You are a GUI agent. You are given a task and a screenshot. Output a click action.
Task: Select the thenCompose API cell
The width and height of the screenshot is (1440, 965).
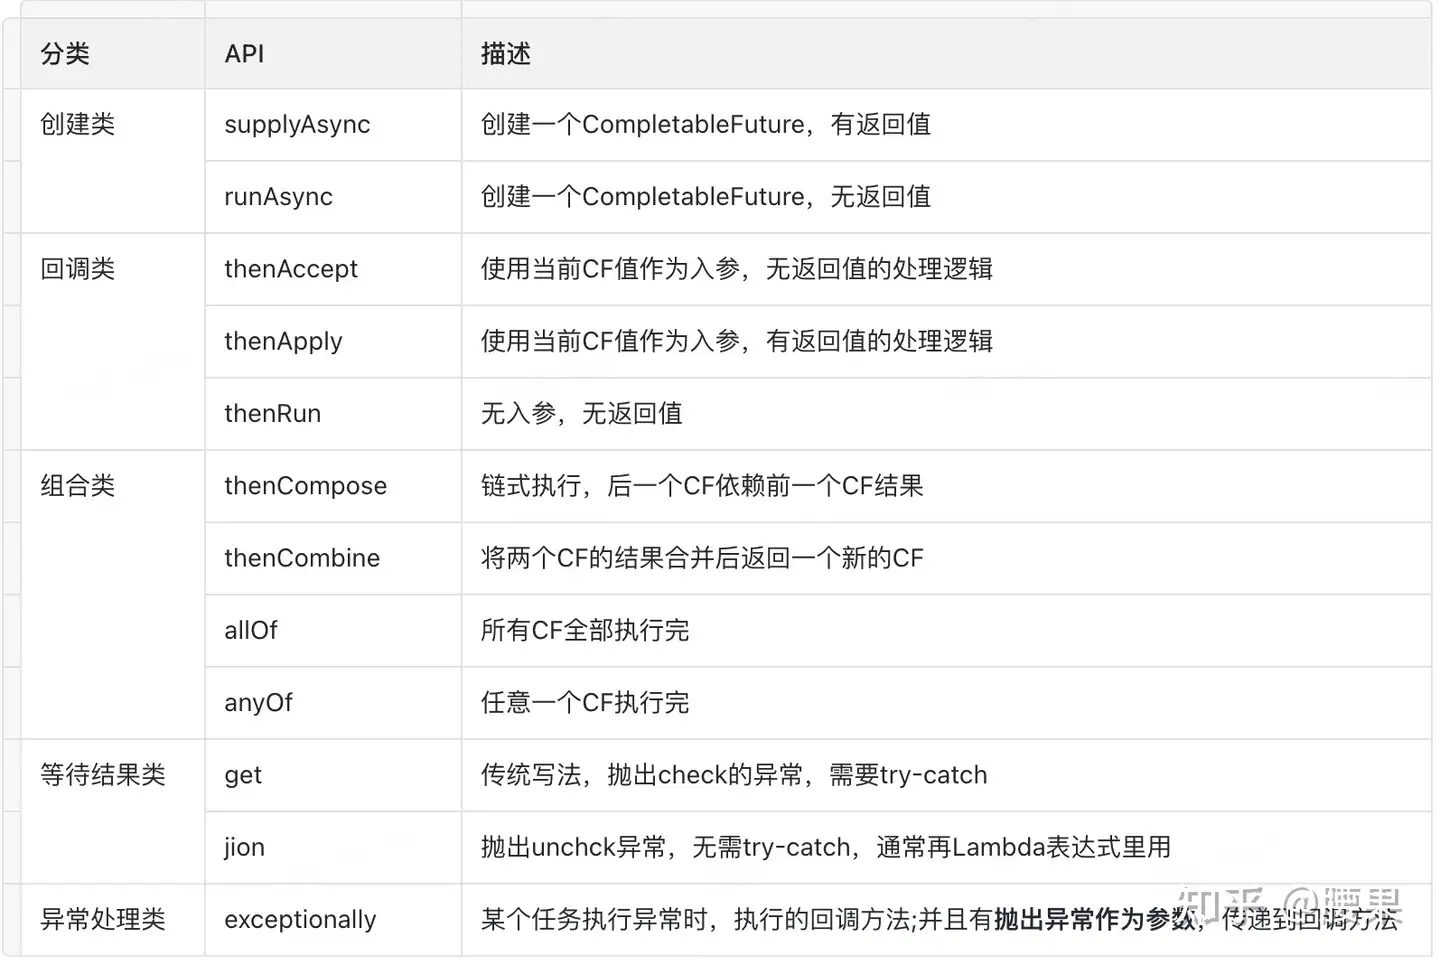coord(305,486)
